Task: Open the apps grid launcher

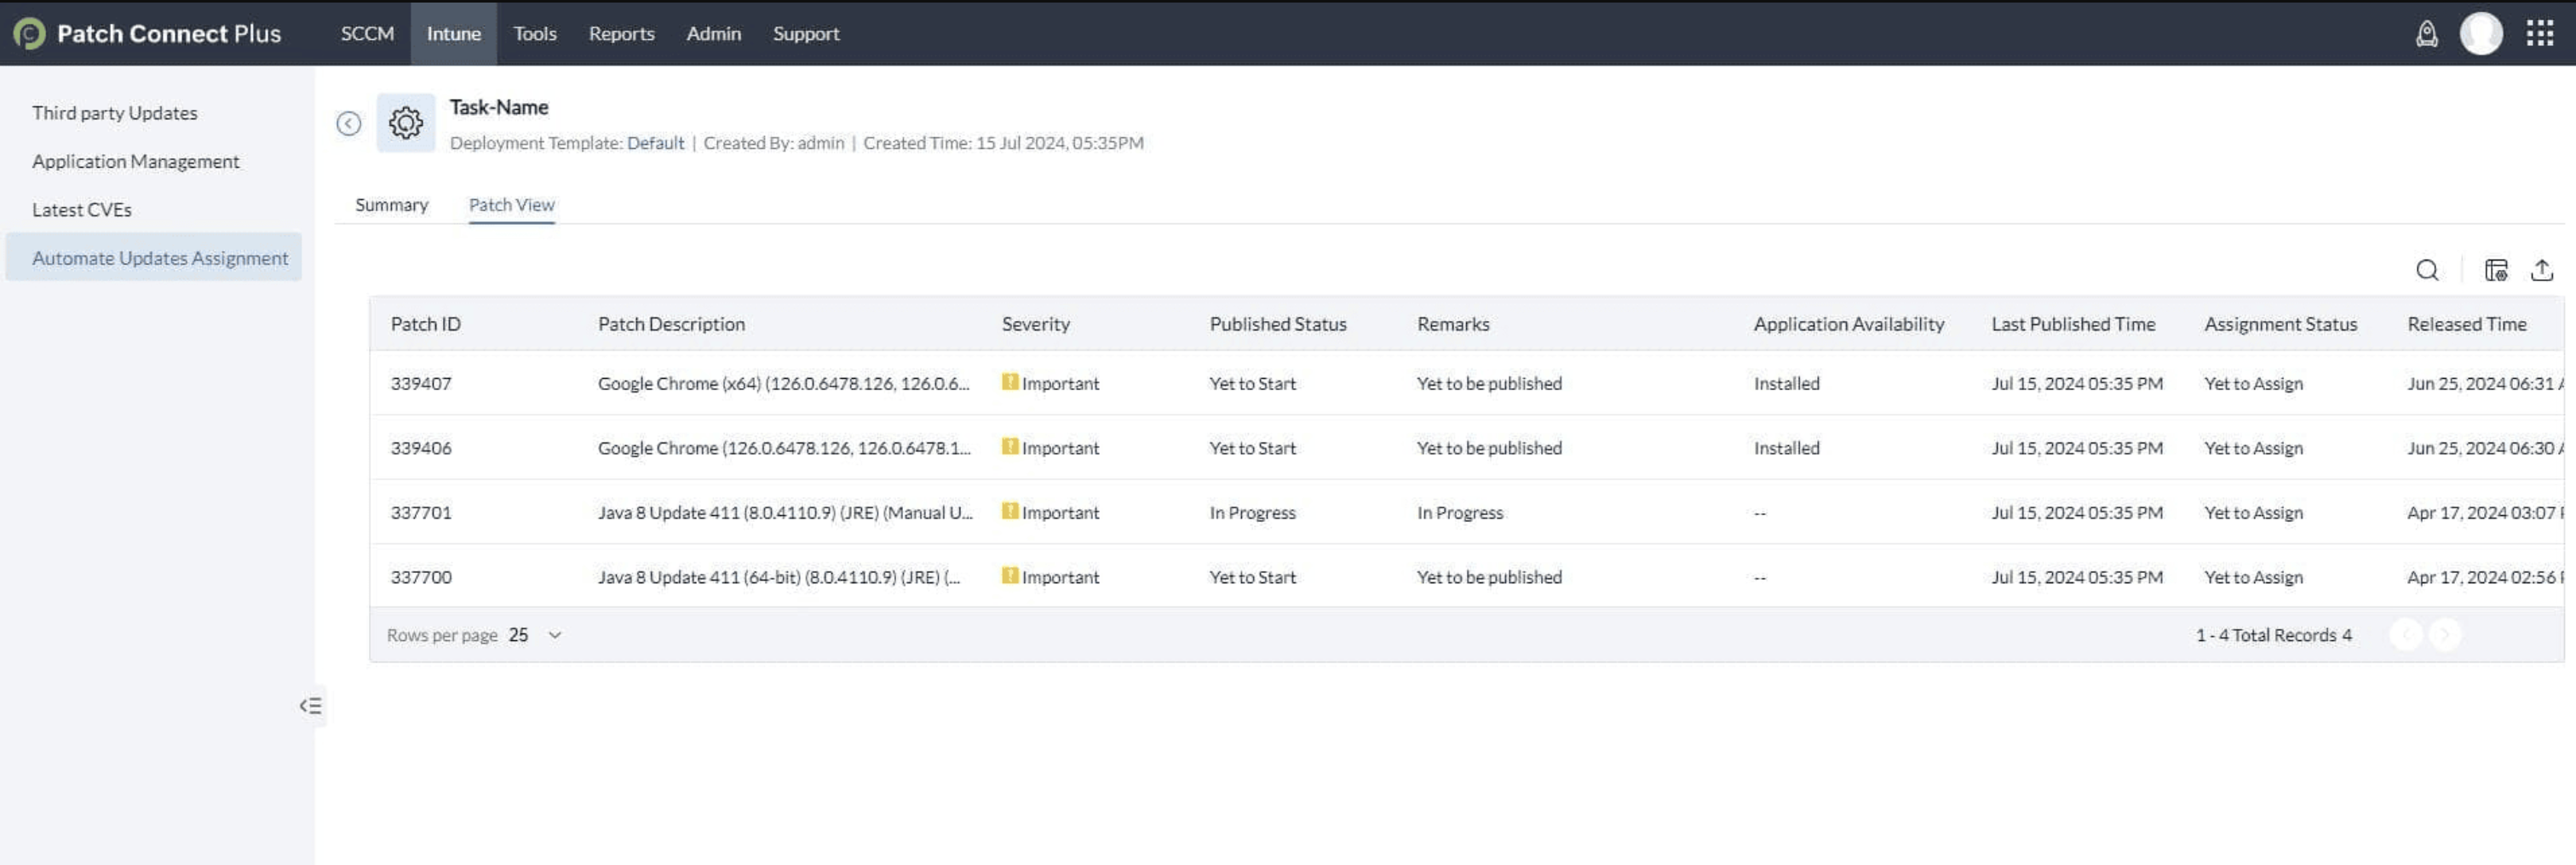Action: coord(2540,34)
